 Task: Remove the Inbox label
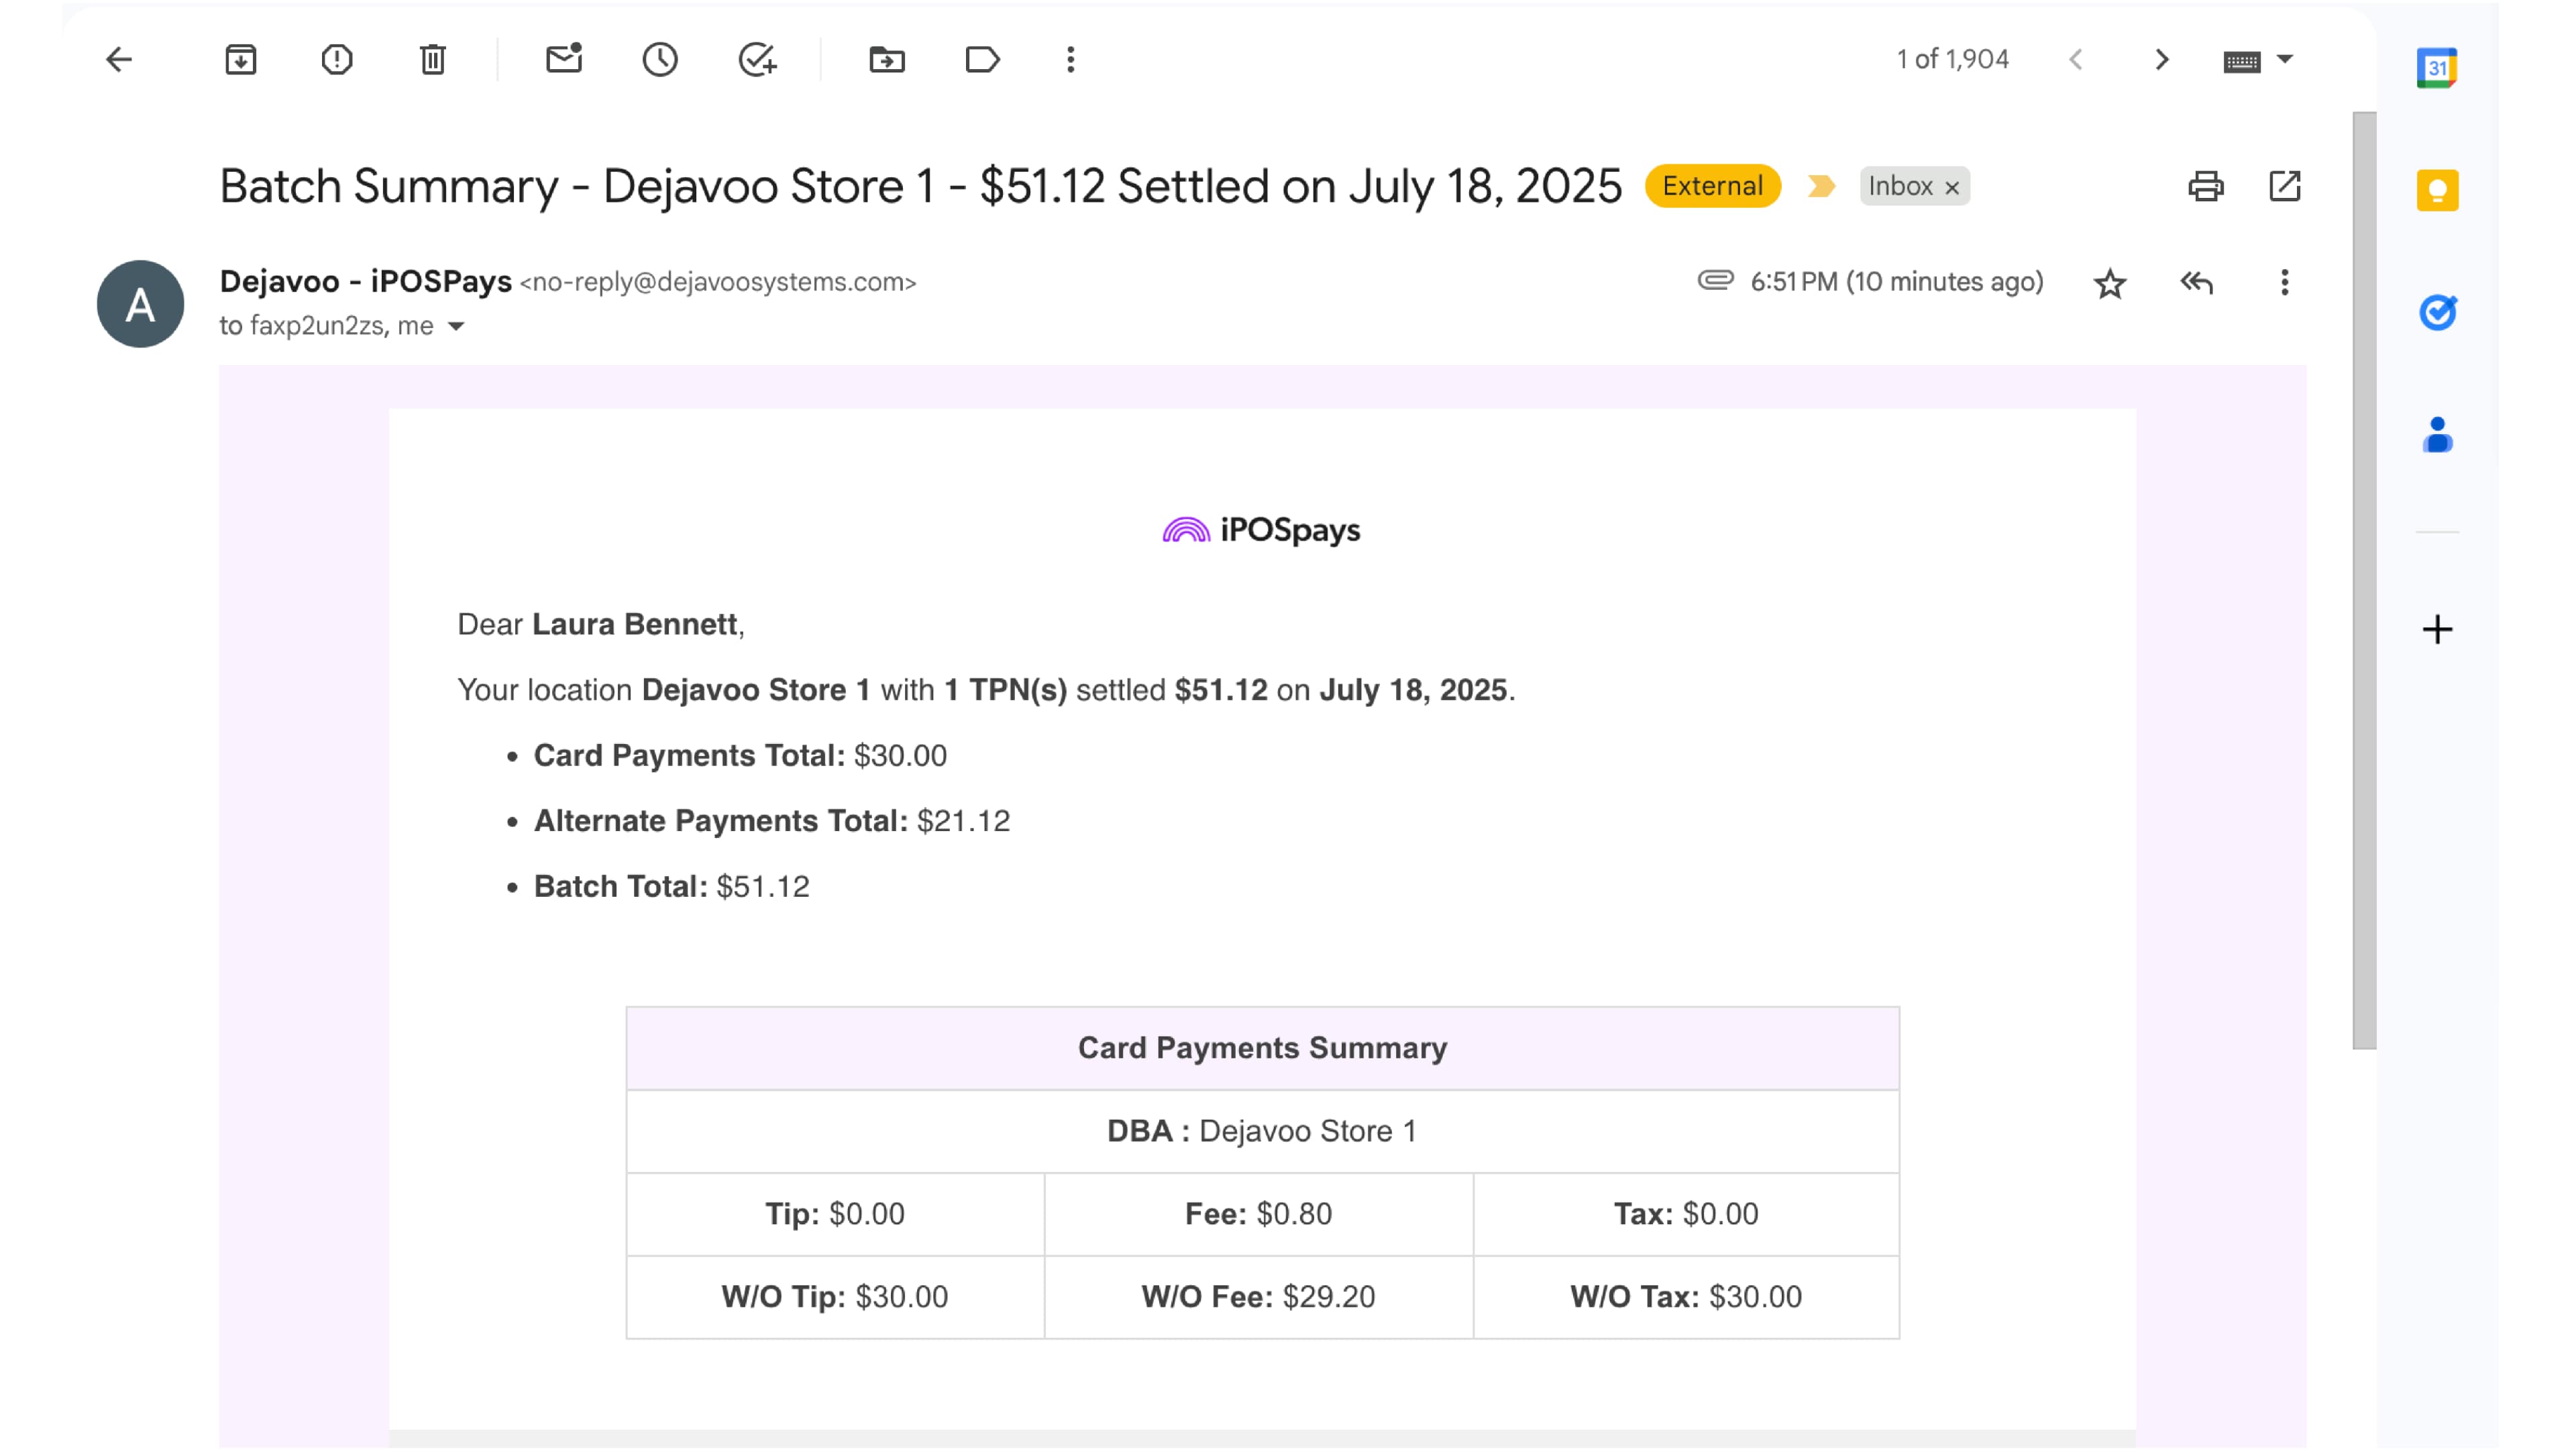pos(1952,188)
